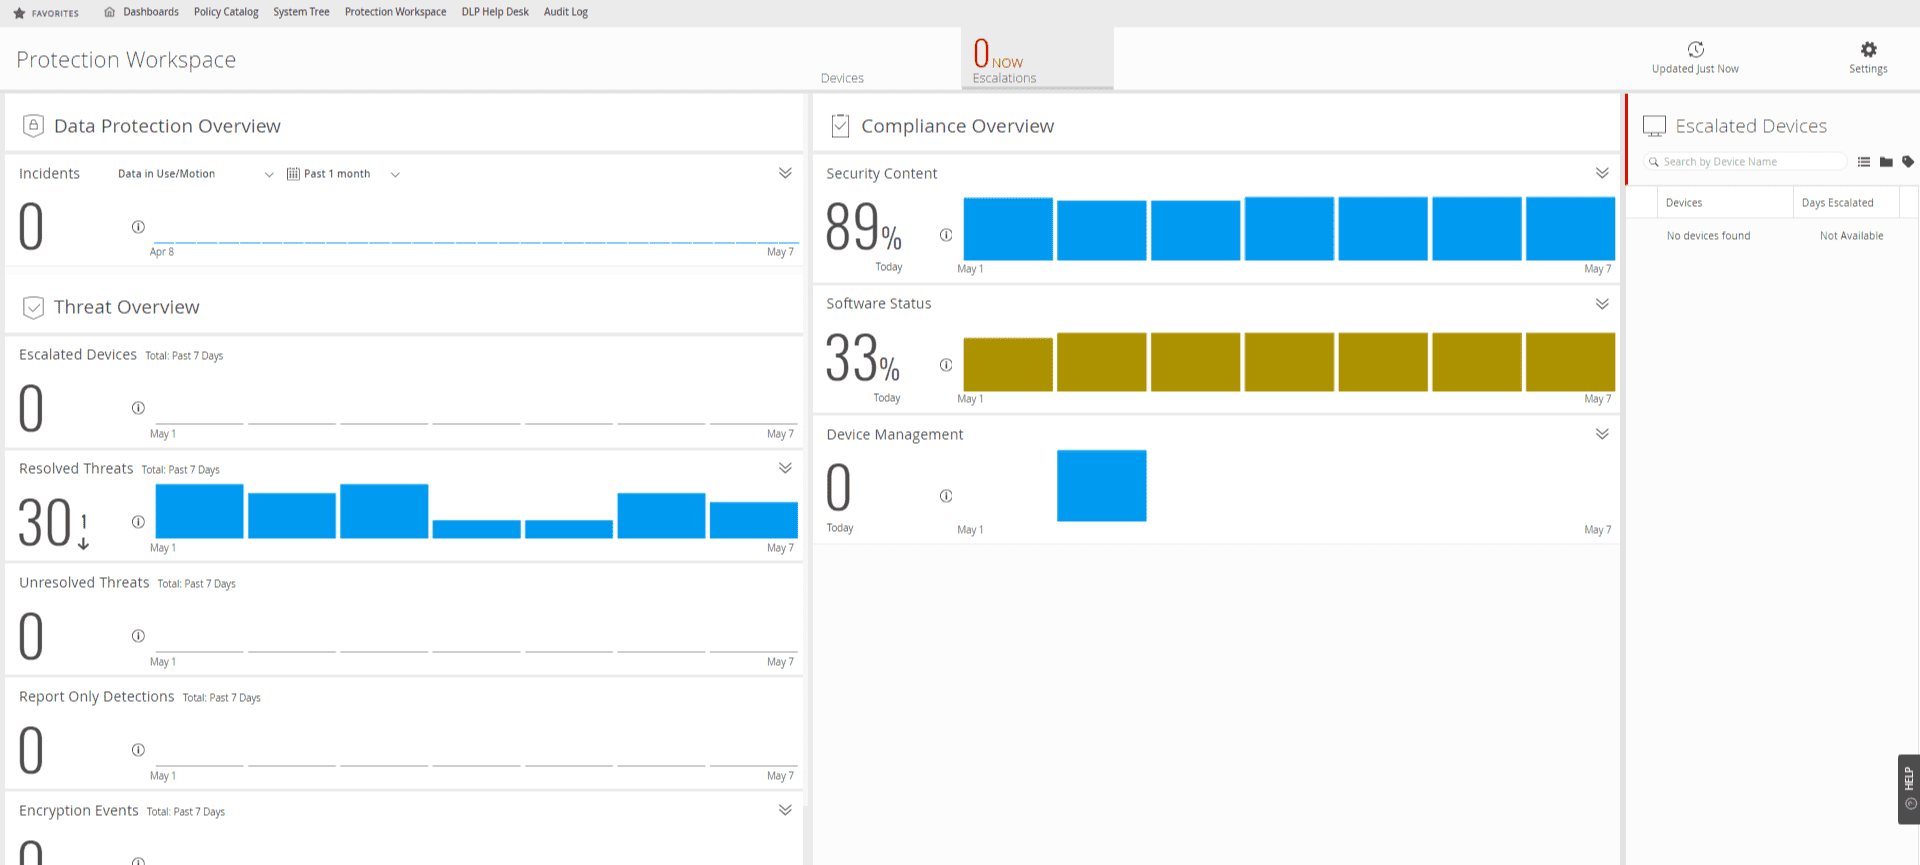Screen dimensions: 1920x865
Task: Click the info icon beside Resolved Threats count
Action: [x=138, y=522]
